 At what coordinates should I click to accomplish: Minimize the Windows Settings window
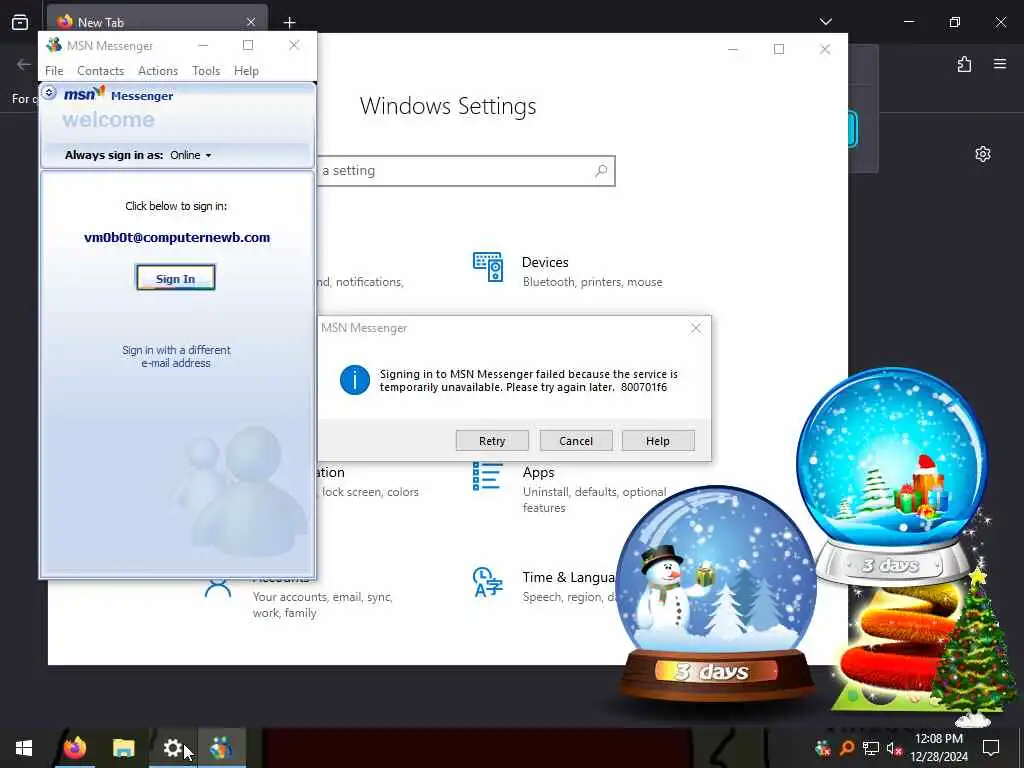pos(733,50)
